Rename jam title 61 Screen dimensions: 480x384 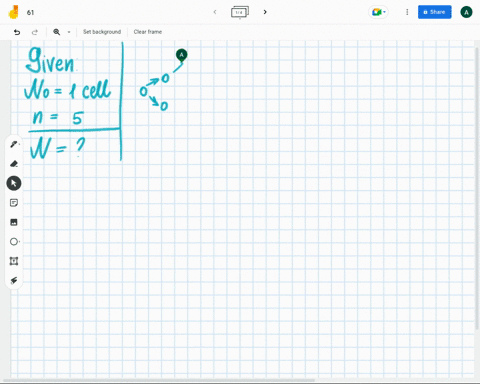[30, 13]
